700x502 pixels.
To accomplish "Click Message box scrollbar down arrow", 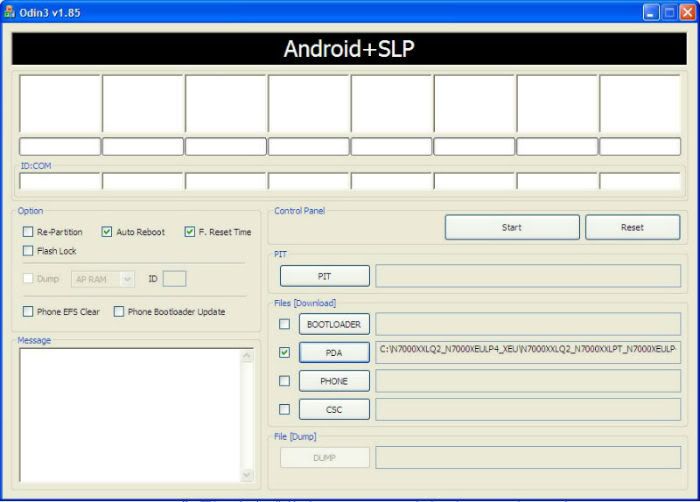I will coord(247,475).
